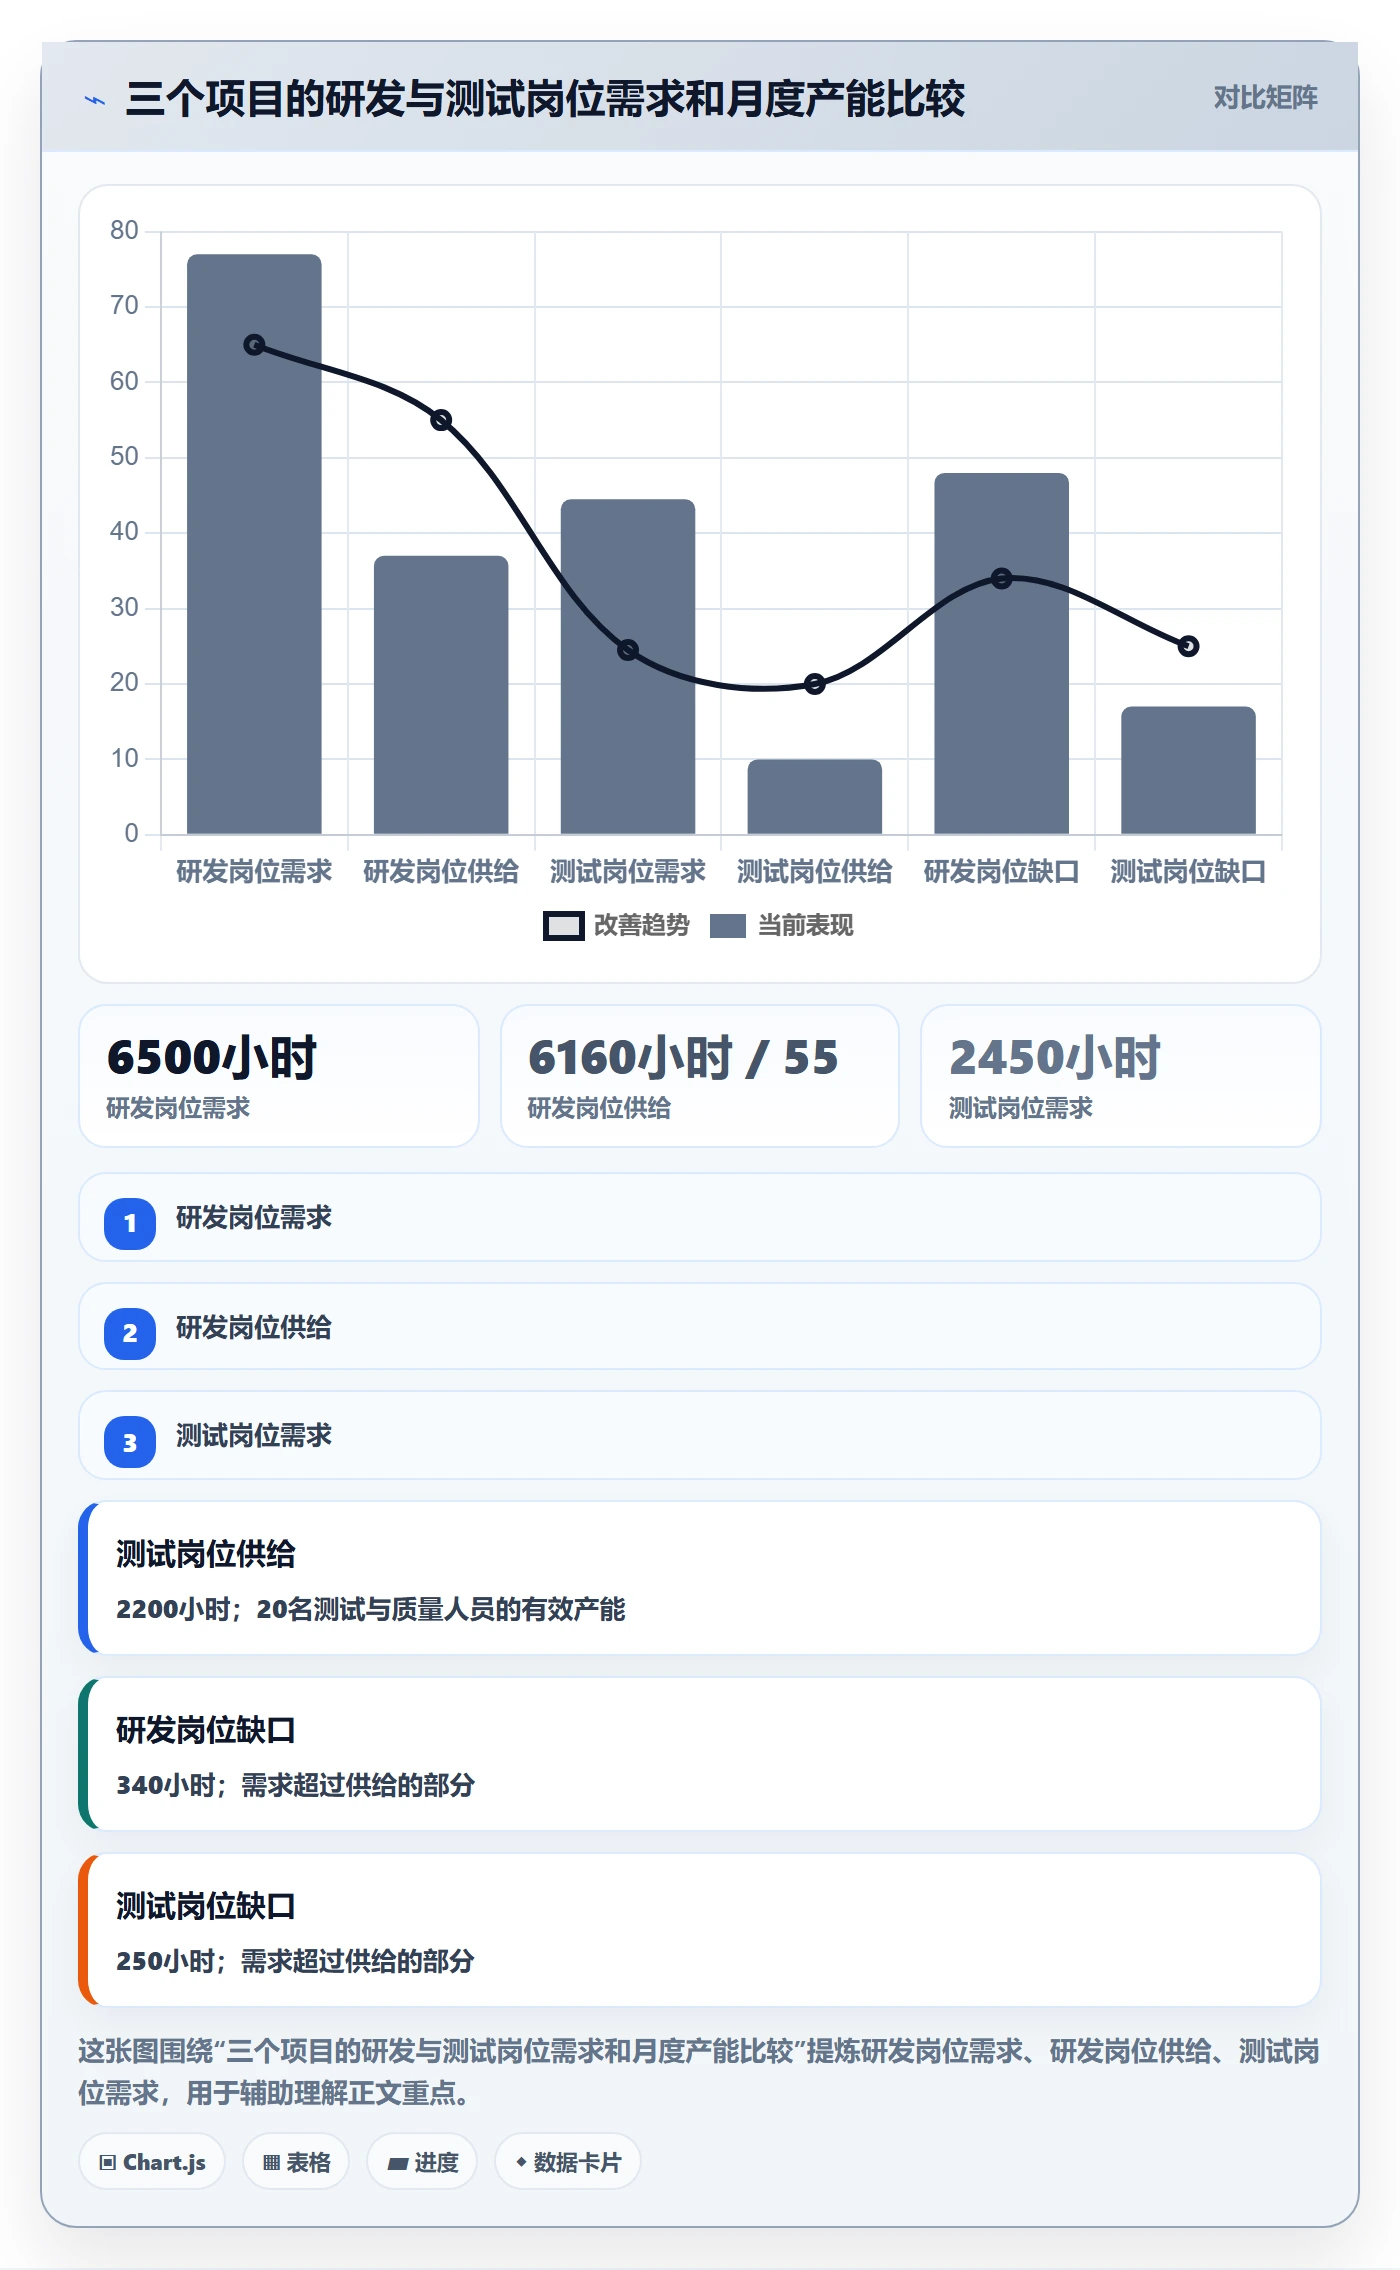The width and height of the screenshot is (1400, 2270).
Task: Click the trend line point at value 55
Action: [441, 420]
